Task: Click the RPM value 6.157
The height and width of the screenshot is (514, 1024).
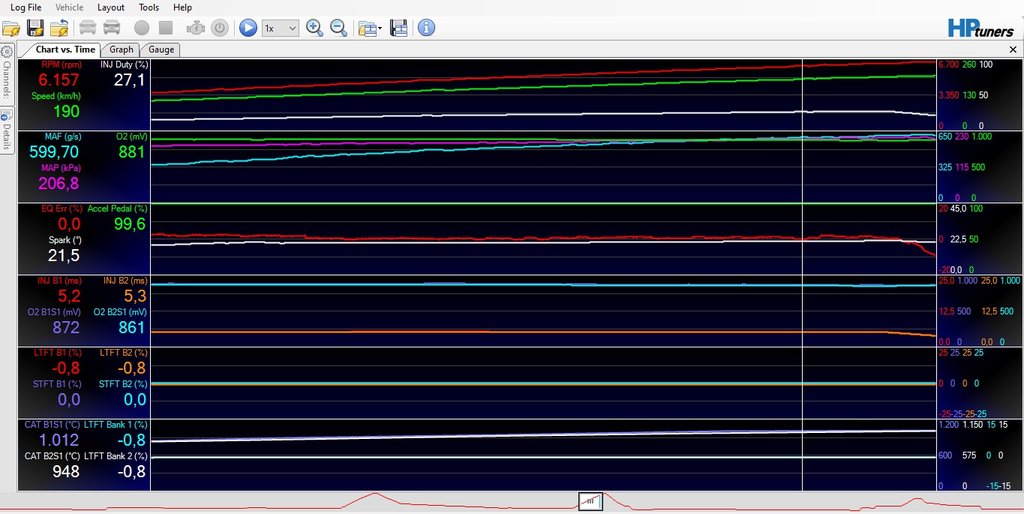Action: pos(59,80)
